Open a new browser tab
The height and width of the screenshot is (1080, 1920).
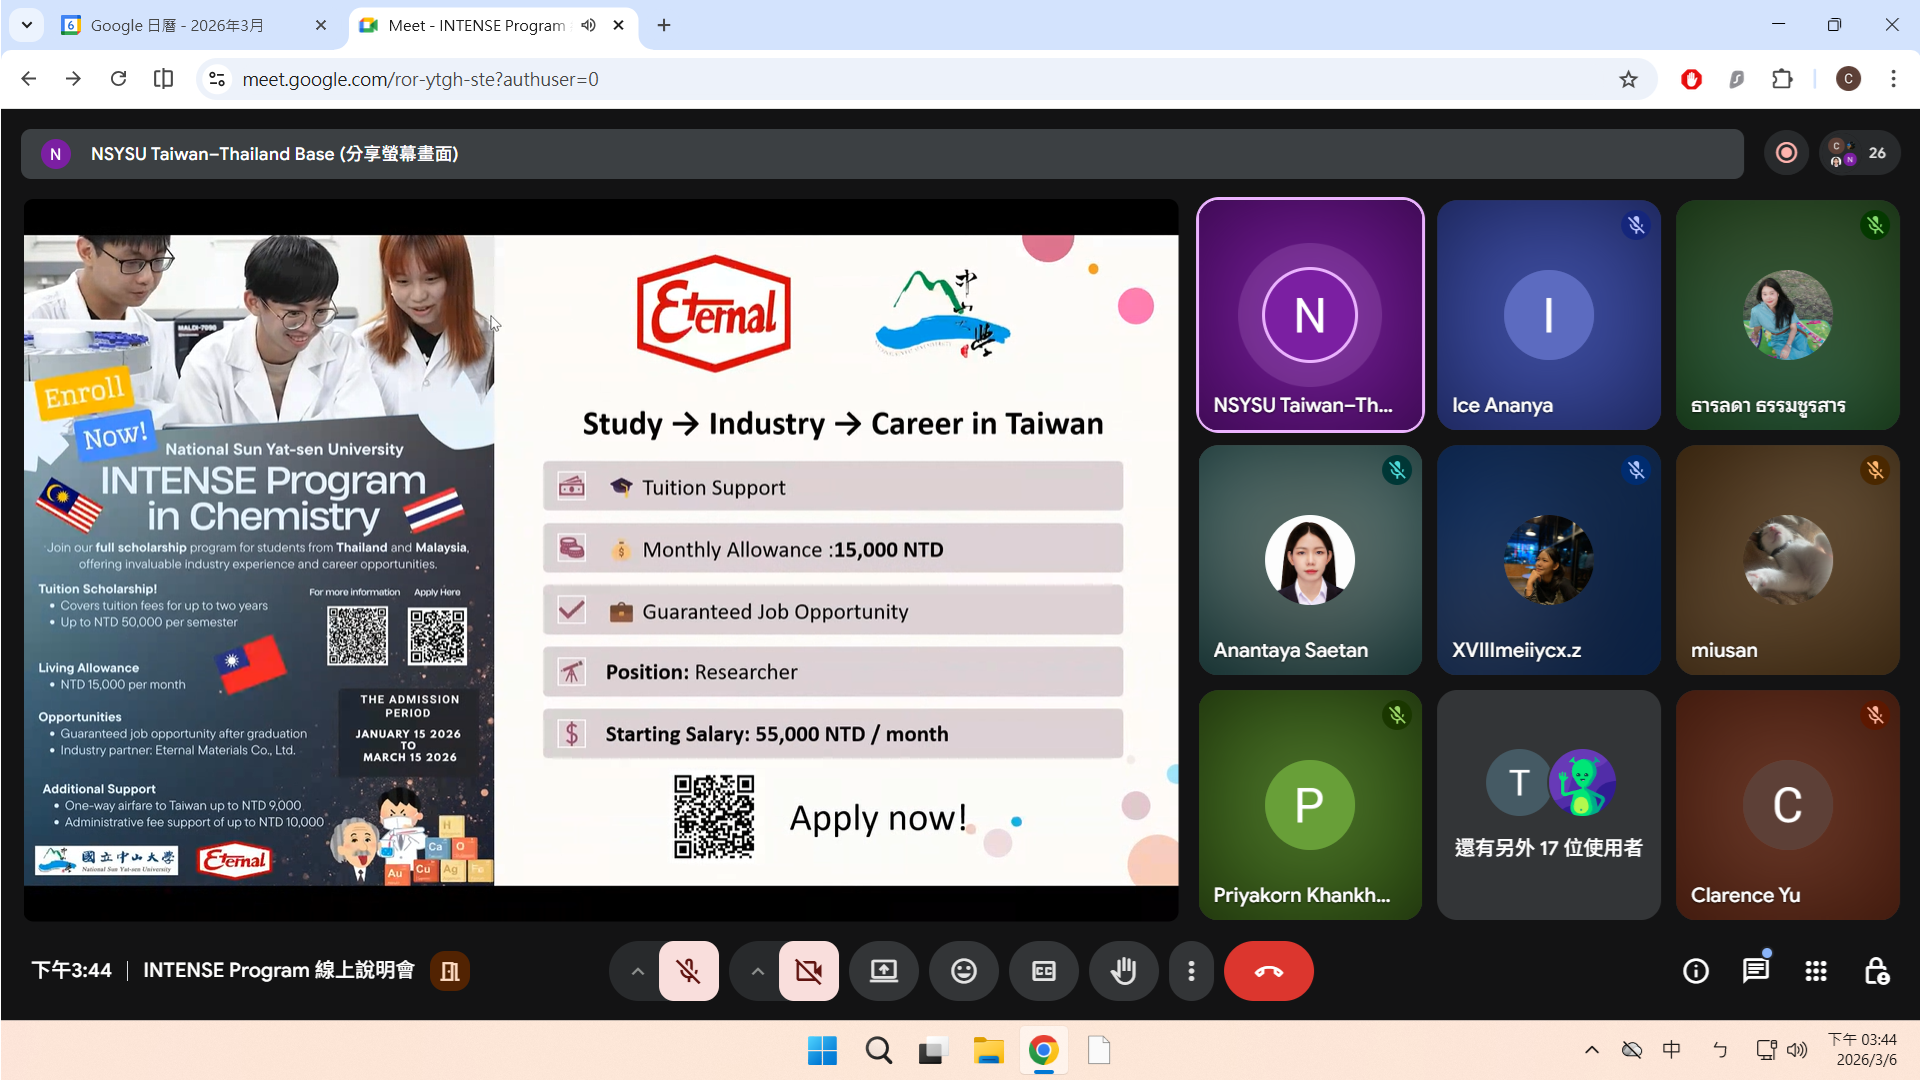pos(664,25)
